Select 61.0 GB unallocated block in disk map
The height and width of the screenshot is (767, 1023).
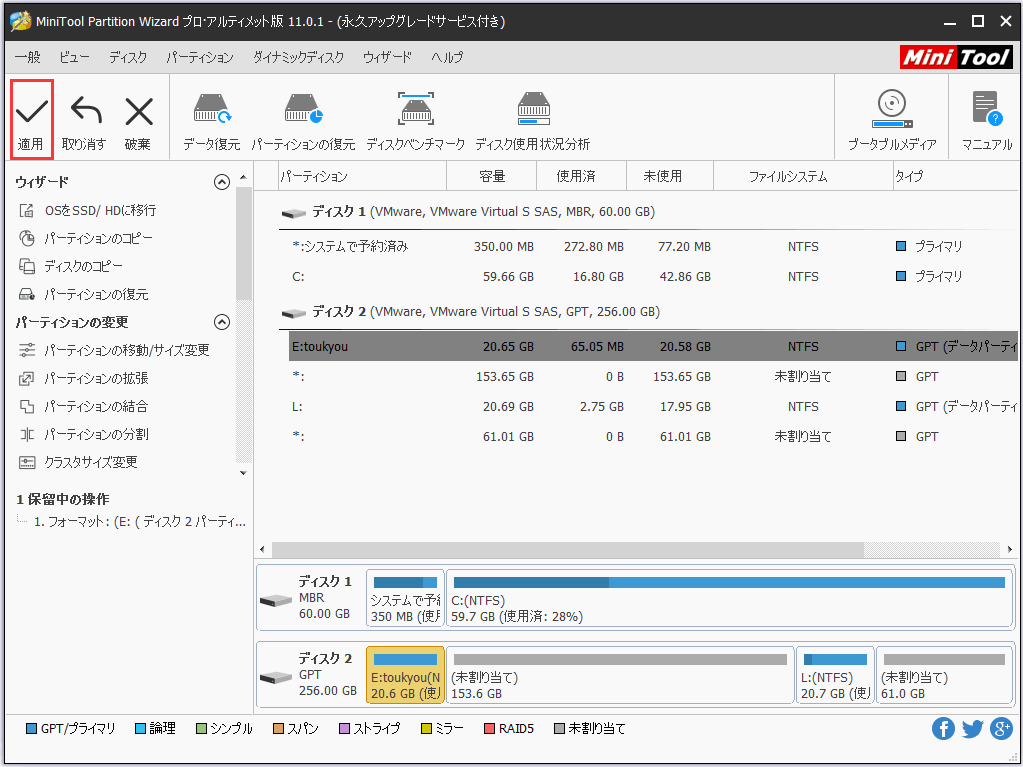tap(943, 675)
